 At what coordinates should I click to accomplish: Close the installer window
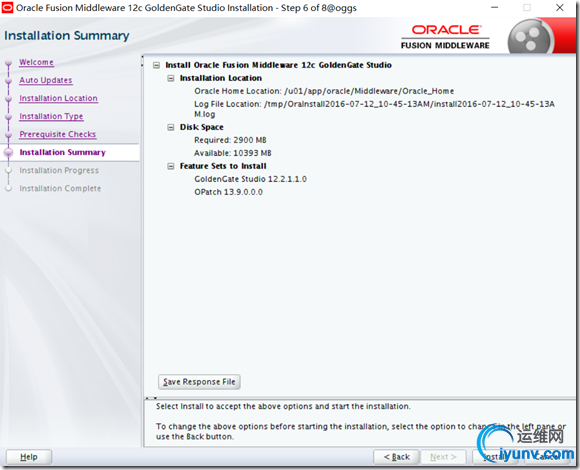(x=560, y=8)
